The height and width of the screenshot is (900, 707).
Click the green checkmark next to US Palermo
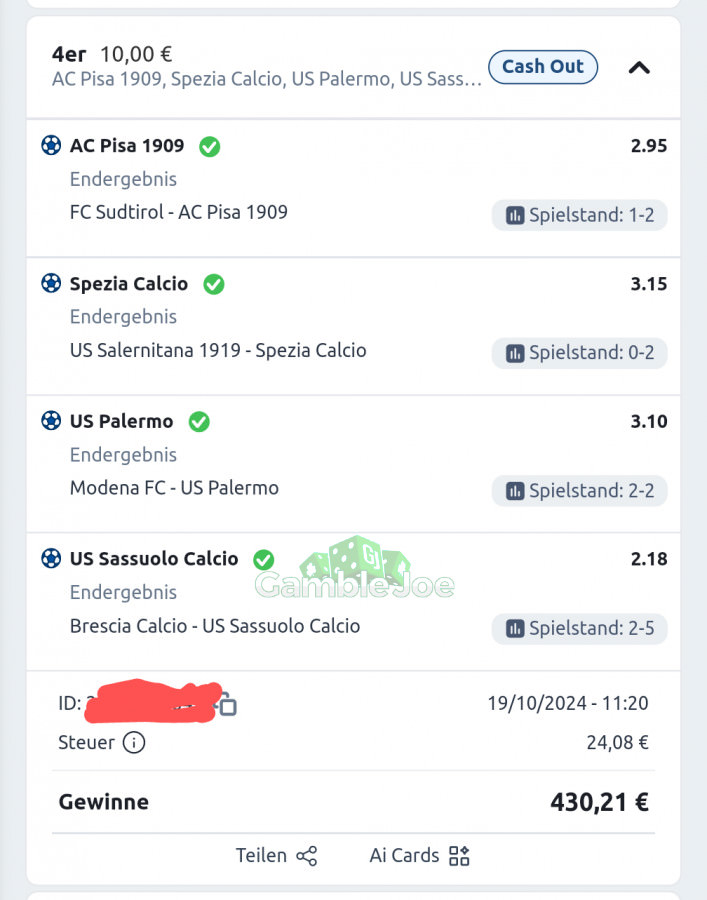tap(199, 422)
